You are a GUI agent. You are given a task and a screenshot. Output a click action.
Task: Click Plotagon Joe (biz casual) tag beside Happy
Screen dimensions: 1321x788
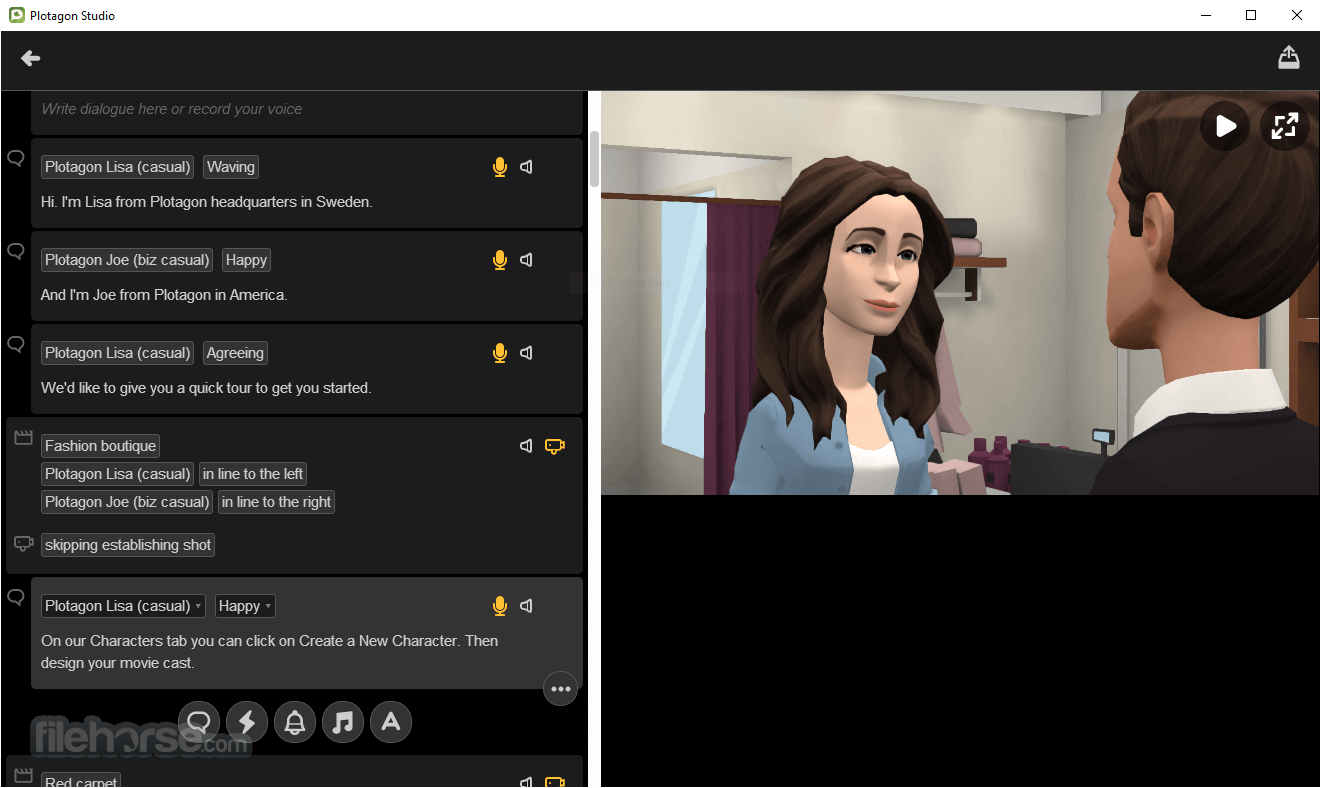[x=127, y=260]
